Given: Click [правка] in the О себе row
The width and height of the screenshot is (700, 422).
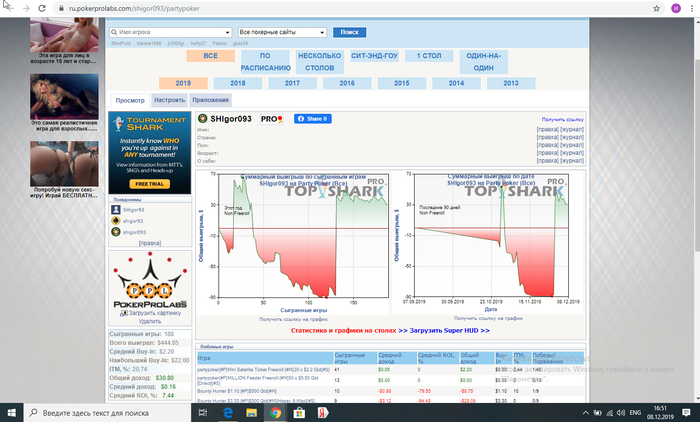Looking at the screenshot, I should 547,160.
